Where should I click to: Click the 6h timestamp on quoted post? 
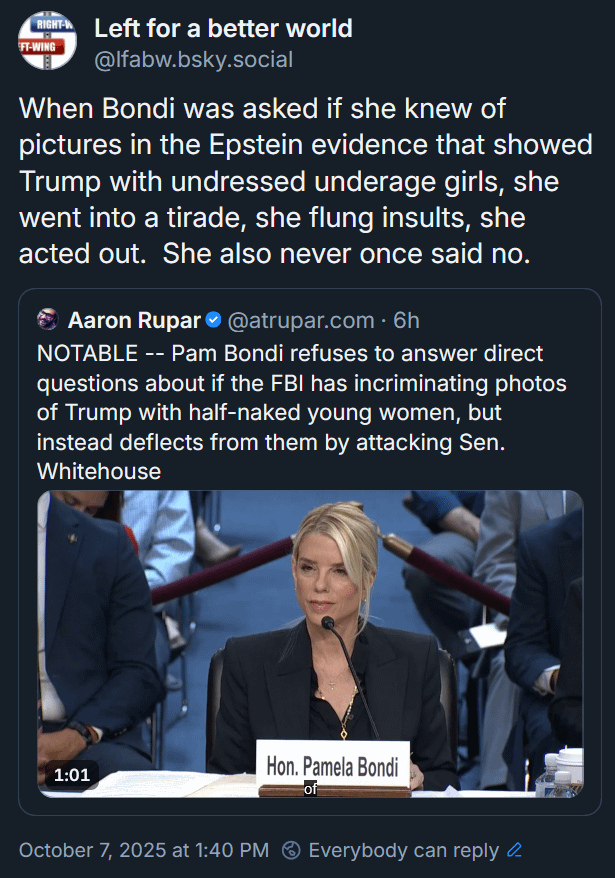tap(406, 321)
